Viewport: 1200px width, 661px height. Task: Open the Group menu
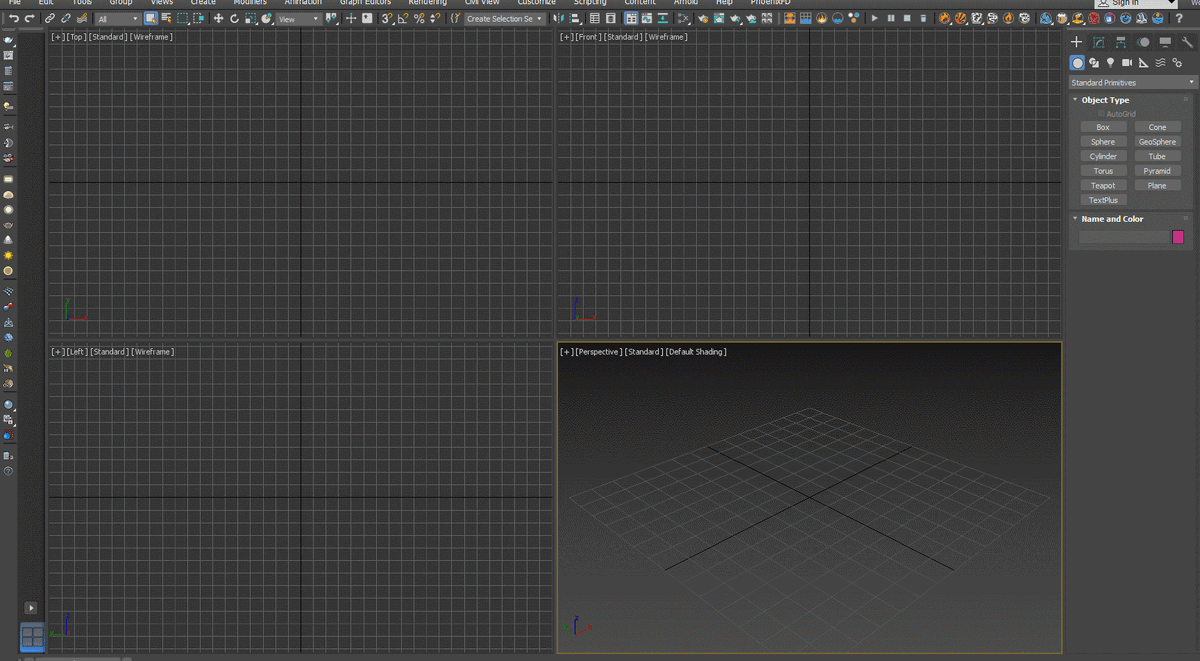121,3
